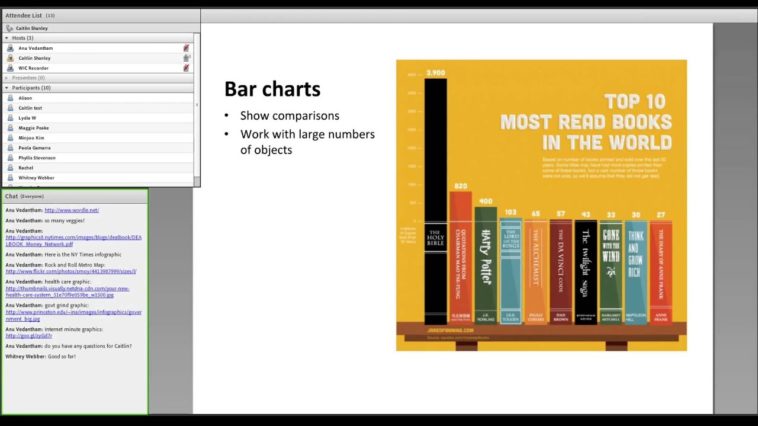
Task: Click Caitlin Shanley's microphone status icon
Action: pos(186,58)
